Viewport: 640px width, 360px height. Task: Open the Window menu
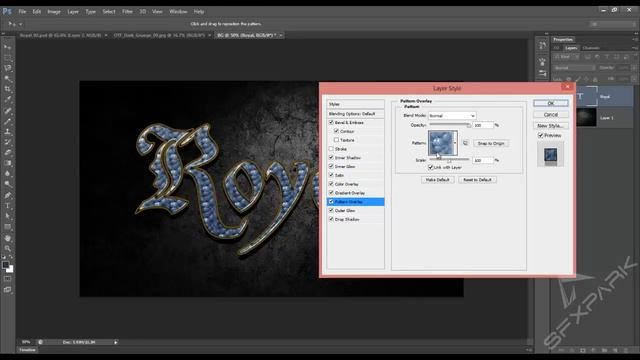pyautogui.click(x=178, y=11)
